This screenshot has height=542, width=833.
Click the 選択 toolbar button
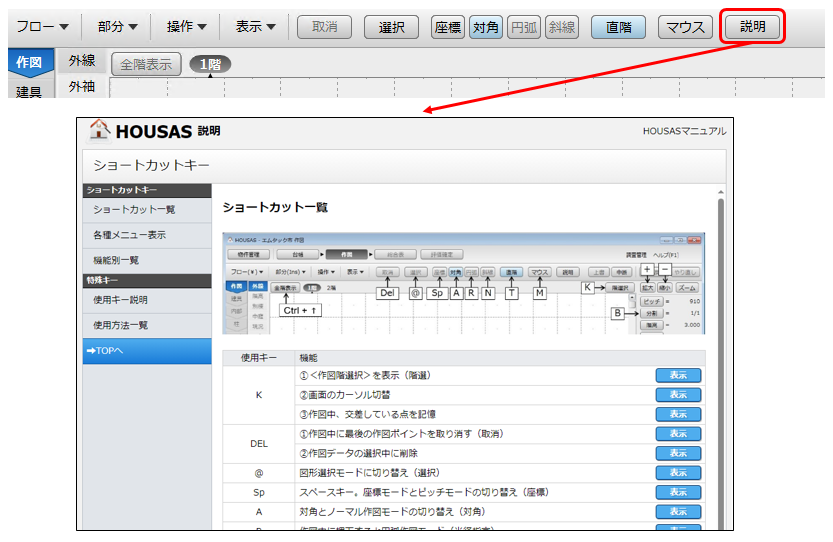[x=392, y=27]
